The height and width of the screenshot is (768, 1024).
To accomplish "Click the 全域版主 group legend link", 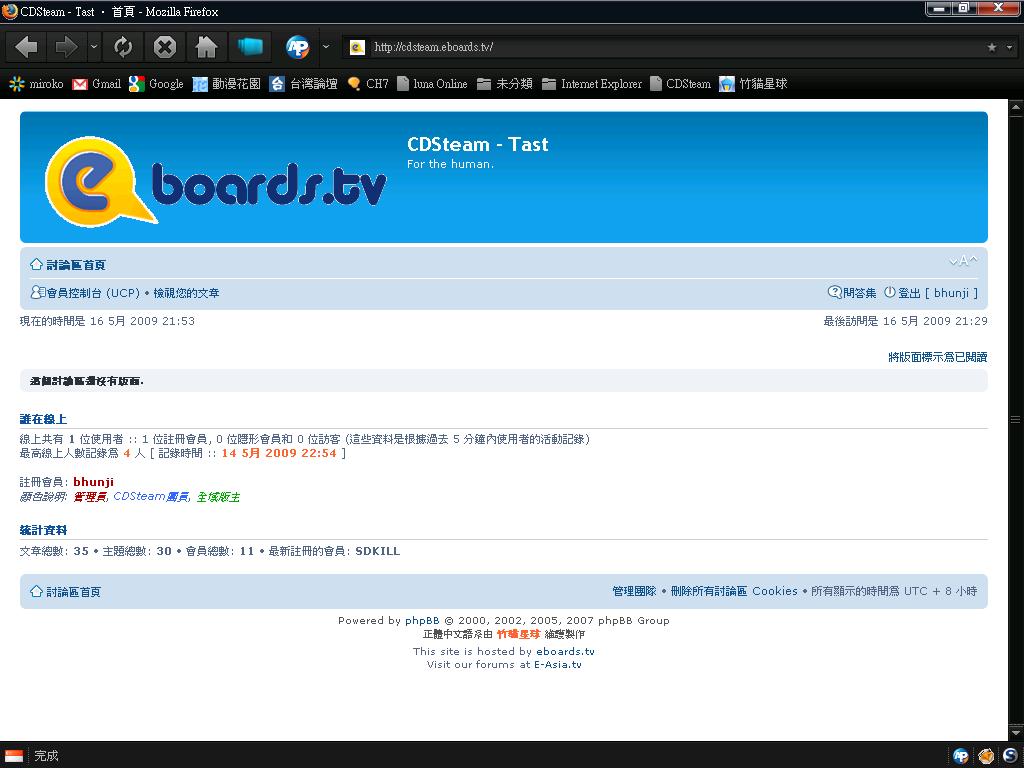I will 218,497.
